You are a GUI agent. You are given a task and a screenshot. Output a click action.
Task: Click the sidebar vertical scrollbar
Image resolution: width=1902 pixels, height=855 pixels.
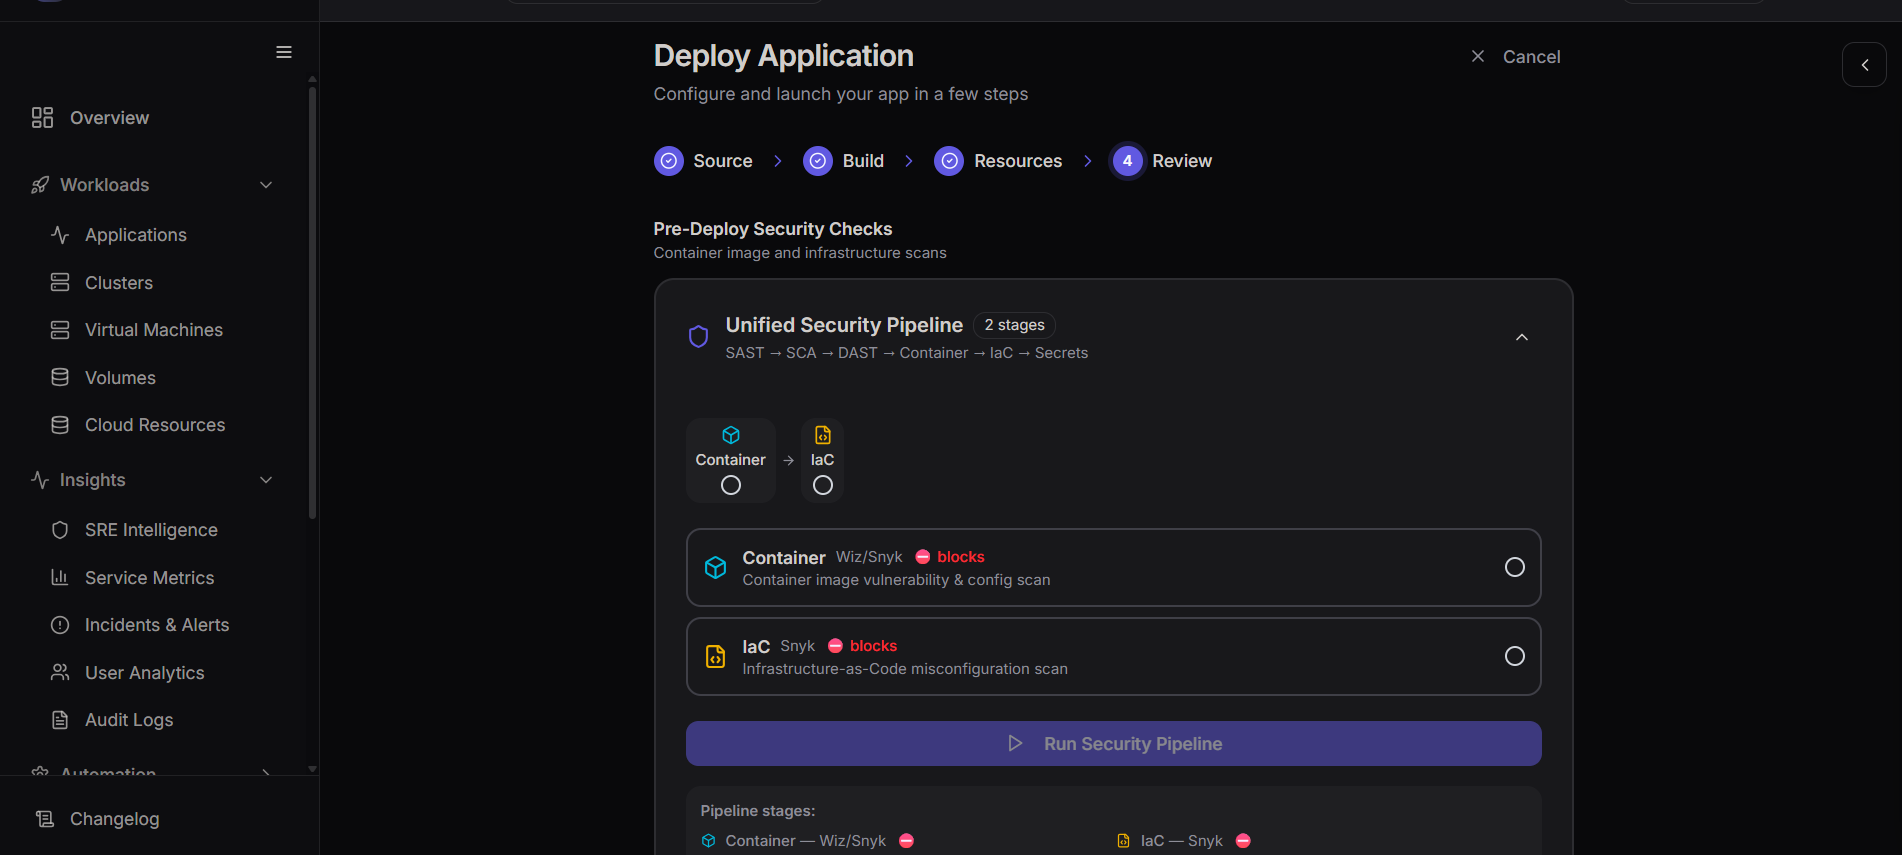(312, 300)
